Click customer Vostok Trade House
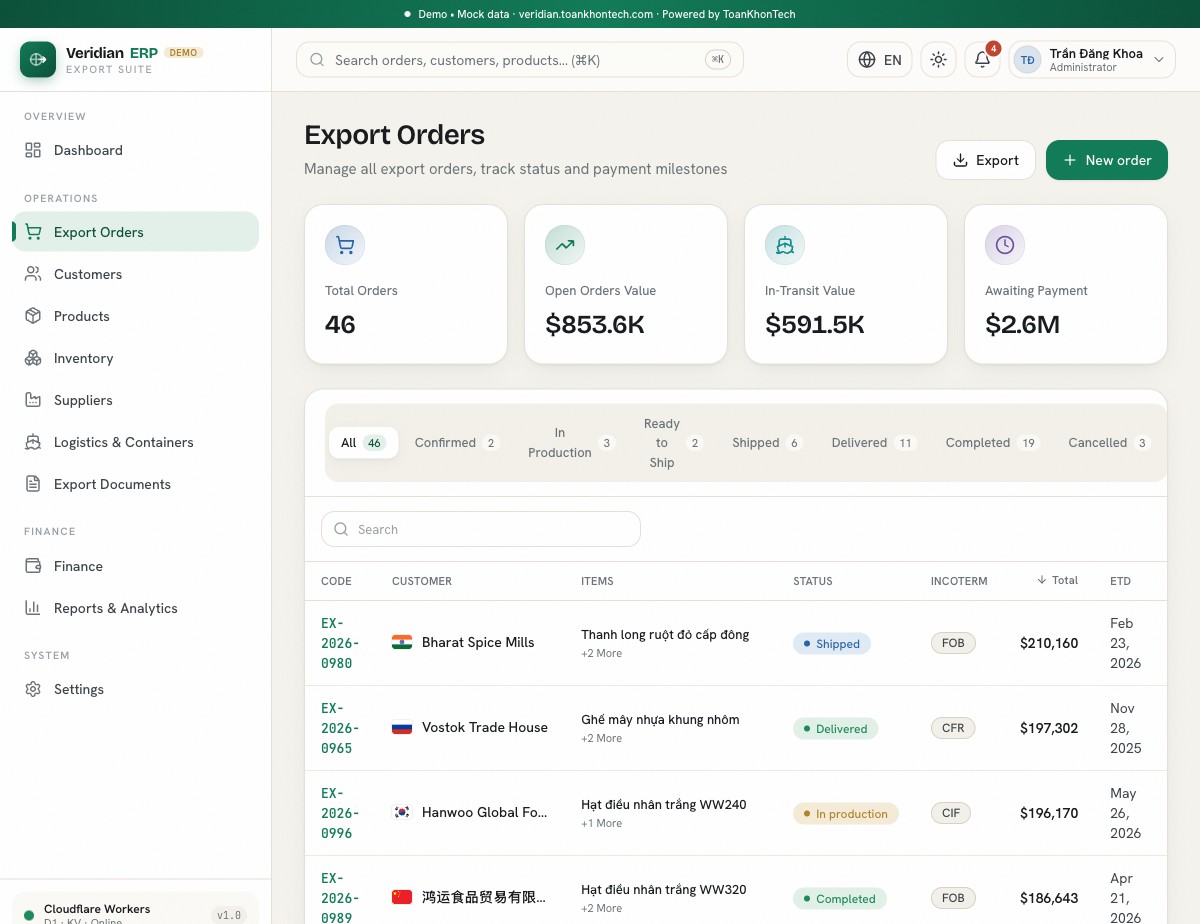 (485, 727)
